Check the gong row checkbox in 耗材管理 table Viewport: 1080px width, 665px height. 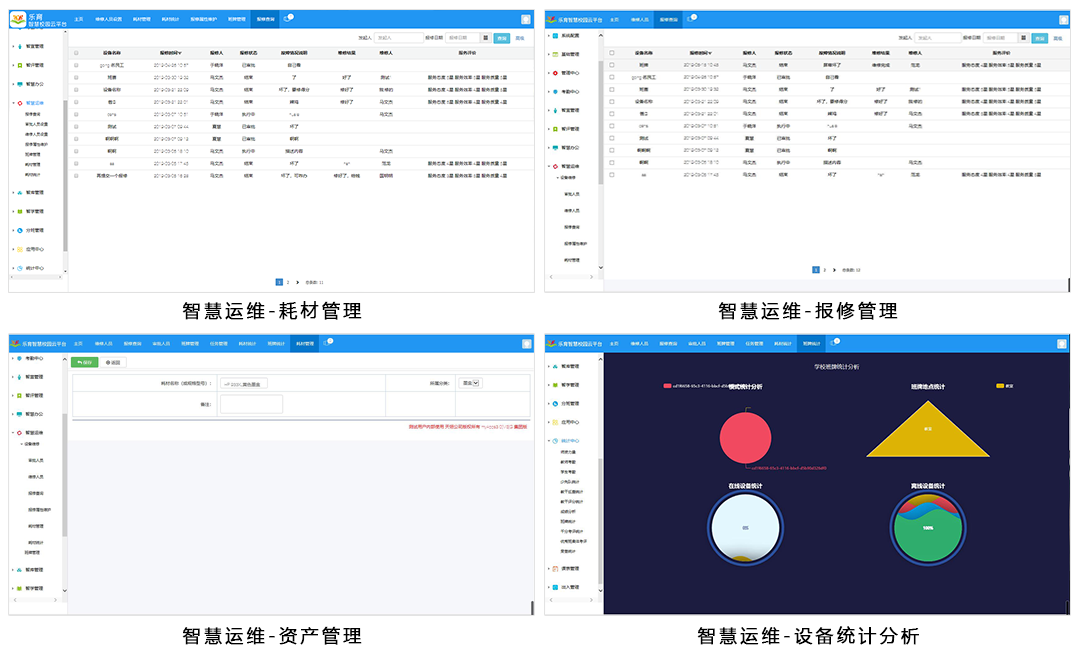(76, 65)
